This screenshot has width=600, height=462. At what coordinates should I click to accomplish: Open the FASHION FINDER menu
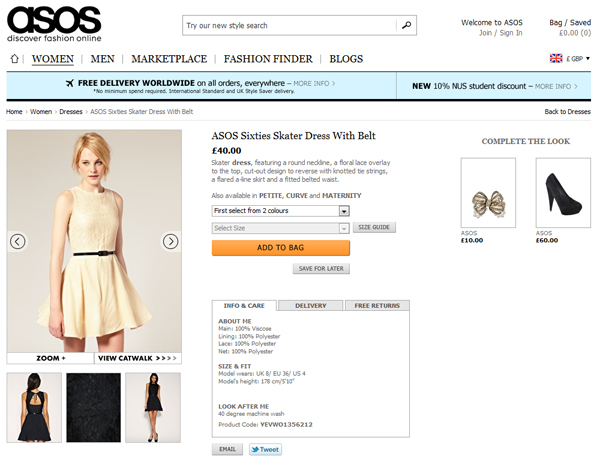pyautogui.click(x=268, y=59)
